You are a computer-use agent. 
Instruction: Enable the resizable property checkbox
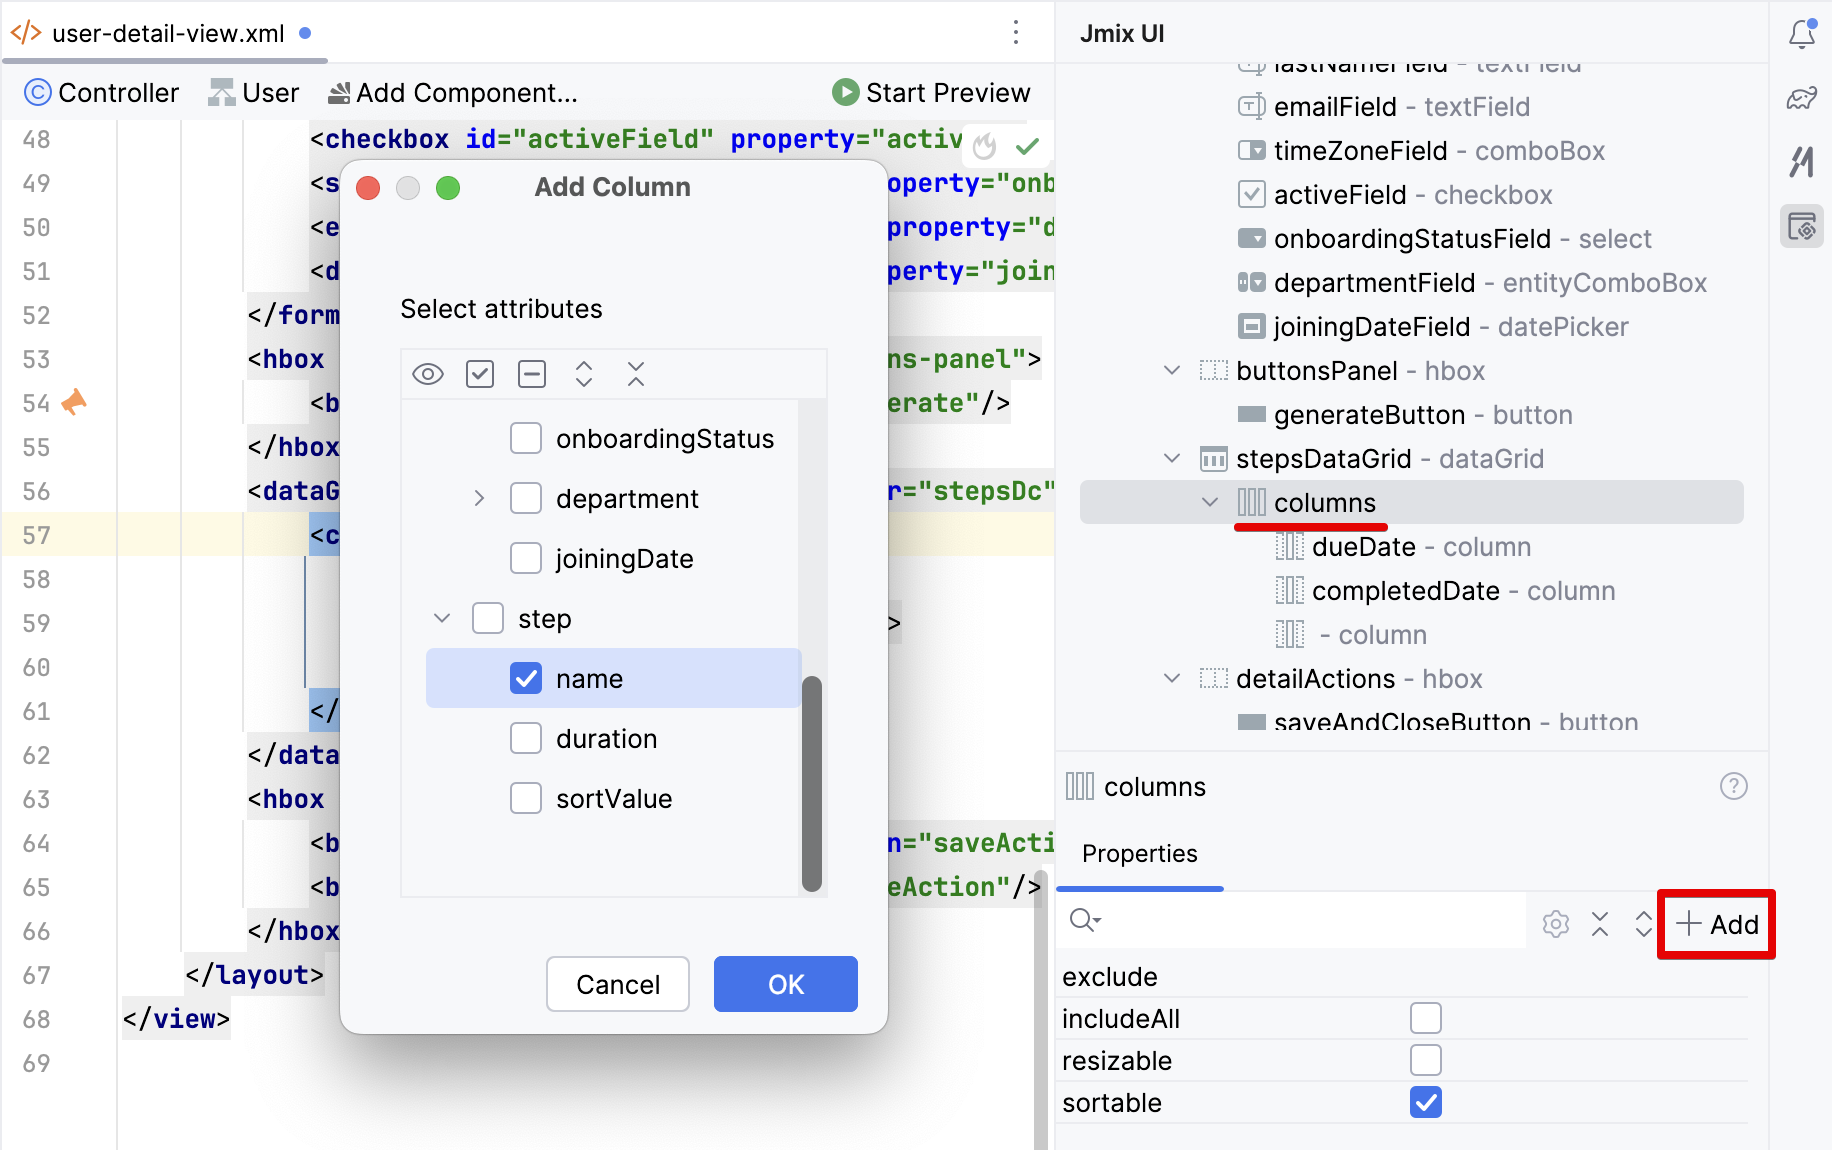coord(1425,1060)
